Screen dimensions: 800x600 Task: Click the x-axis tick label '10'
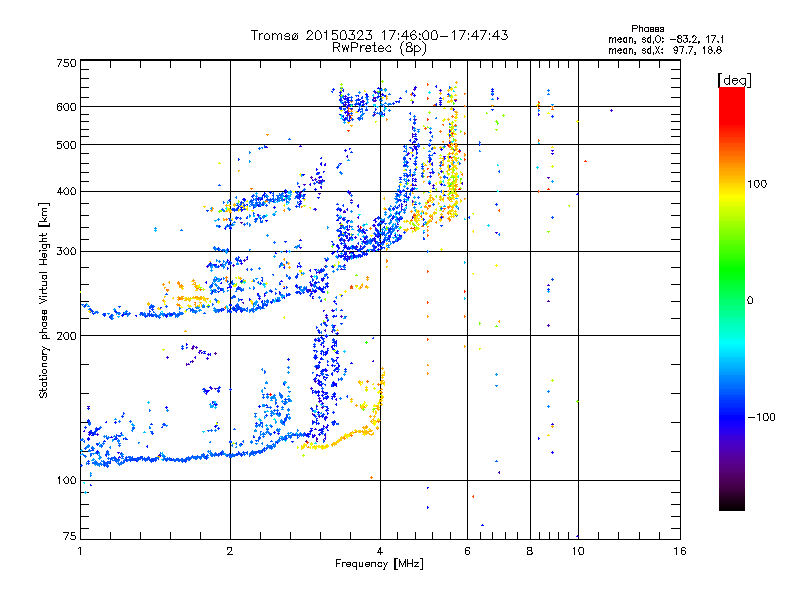[x=578, y=551]
